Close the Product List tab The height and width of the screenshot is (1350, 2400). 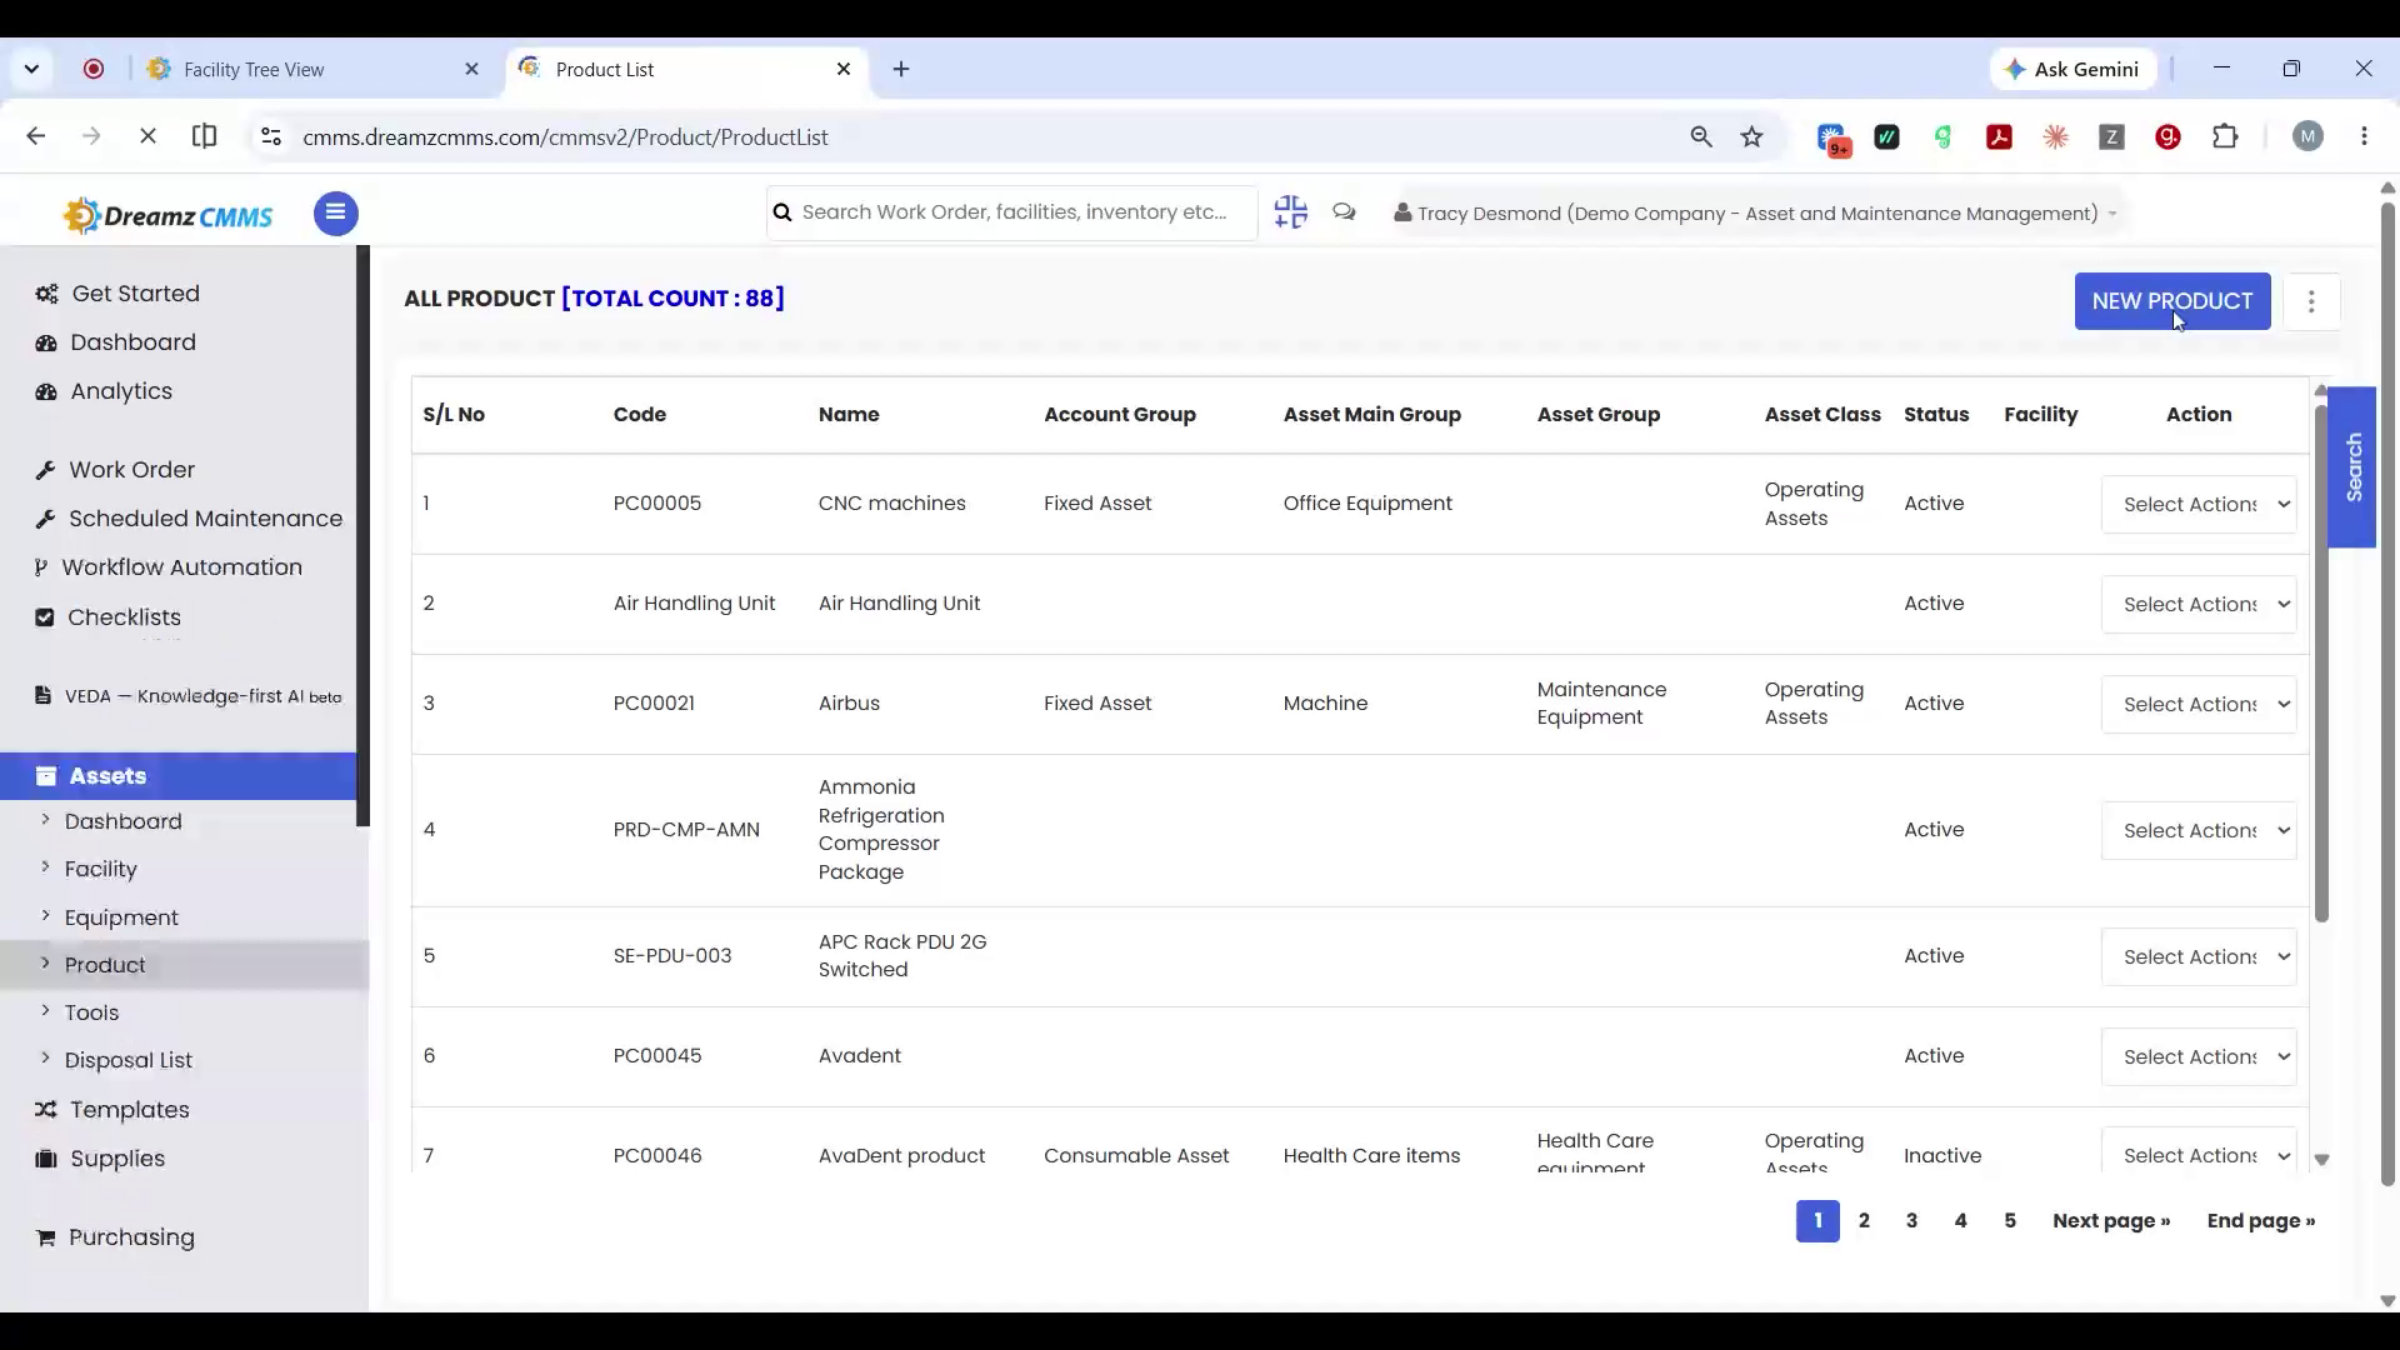[x=843, y=69]
